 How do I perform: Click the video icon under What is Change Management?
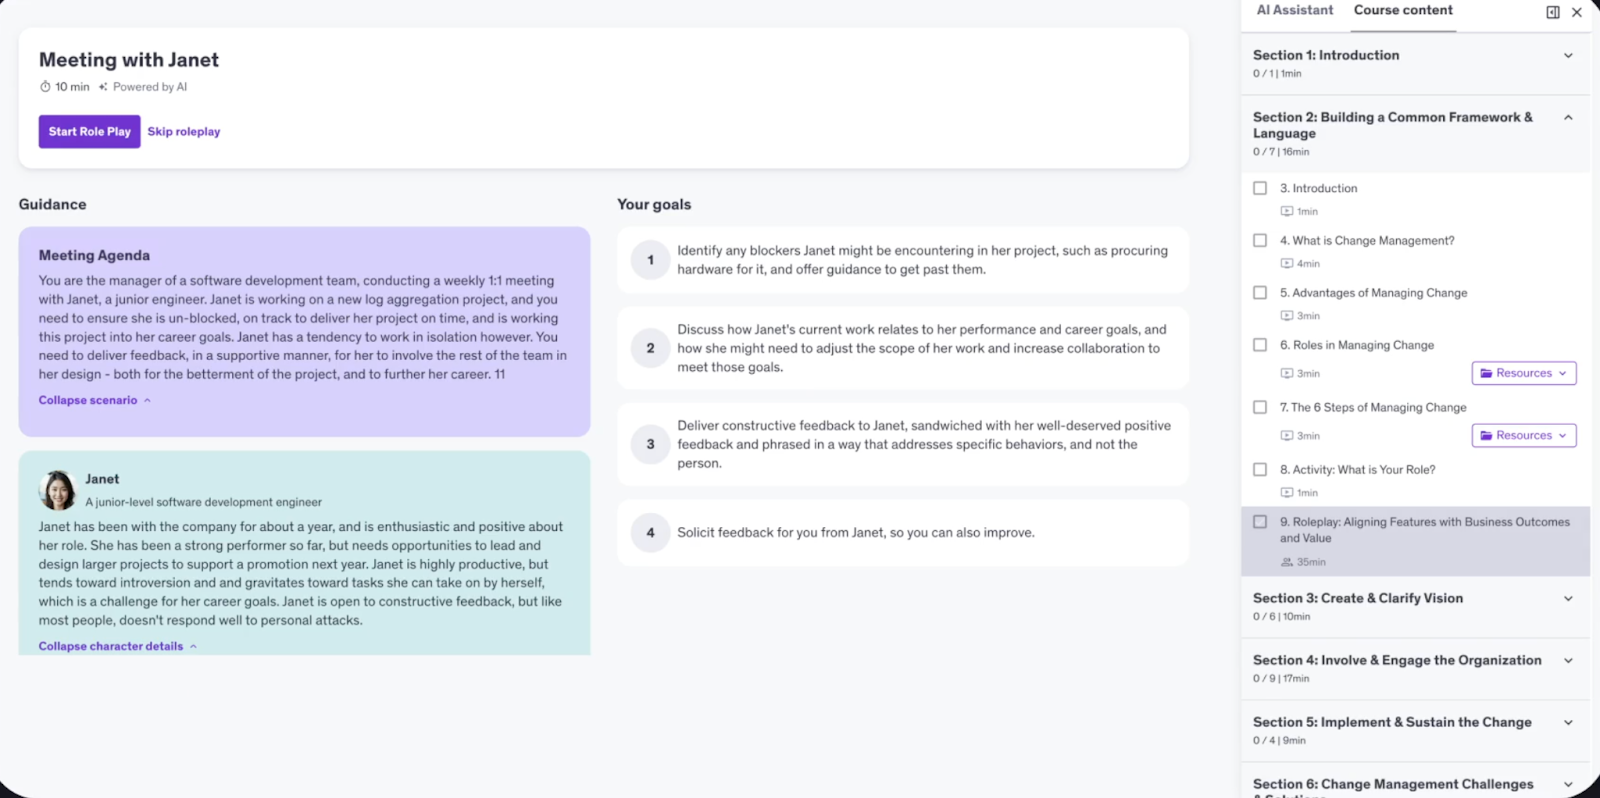coord(1287,263)
